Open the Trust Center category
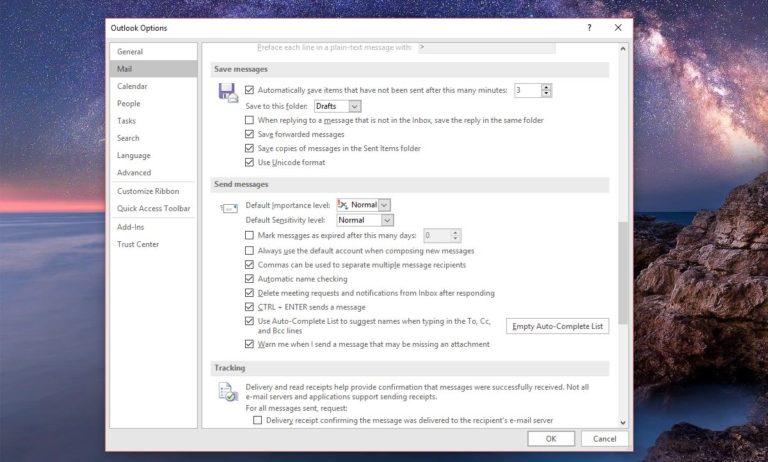The width and height of the screenshot is (768, 462). pos(136,243)
